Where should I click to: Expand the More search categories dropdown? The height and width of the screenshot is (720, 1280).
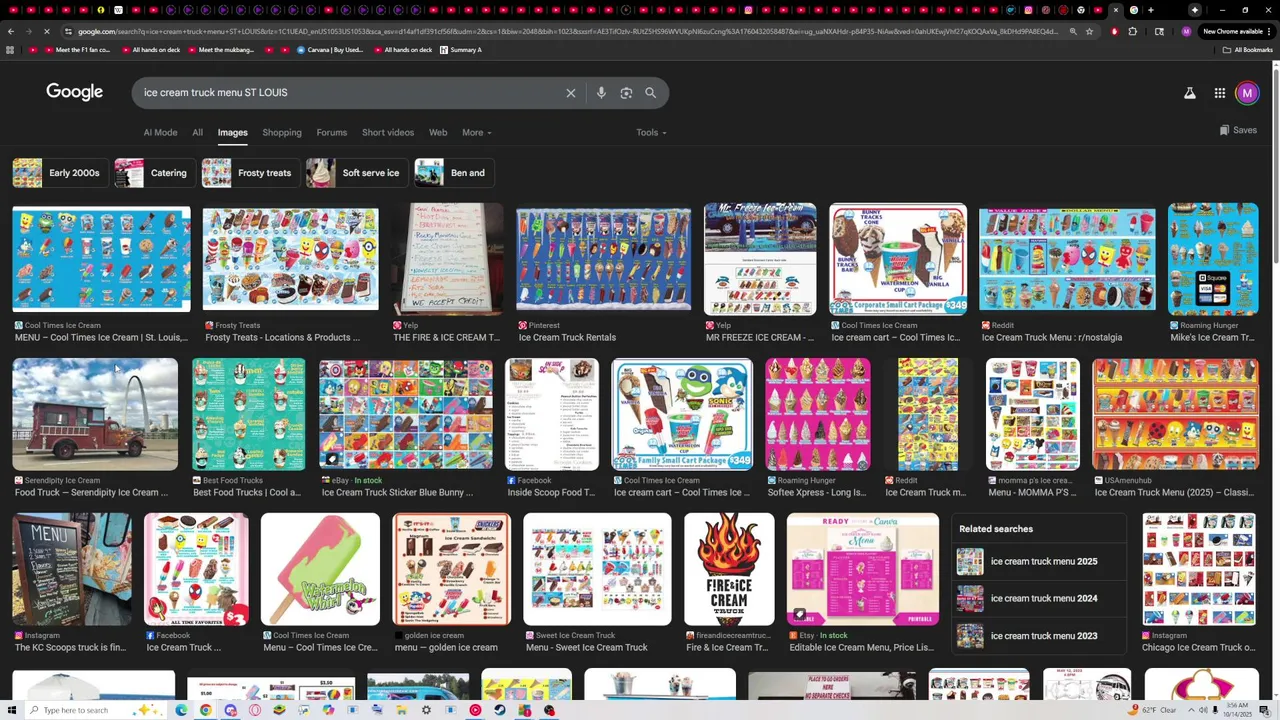[x=476, y=132]
